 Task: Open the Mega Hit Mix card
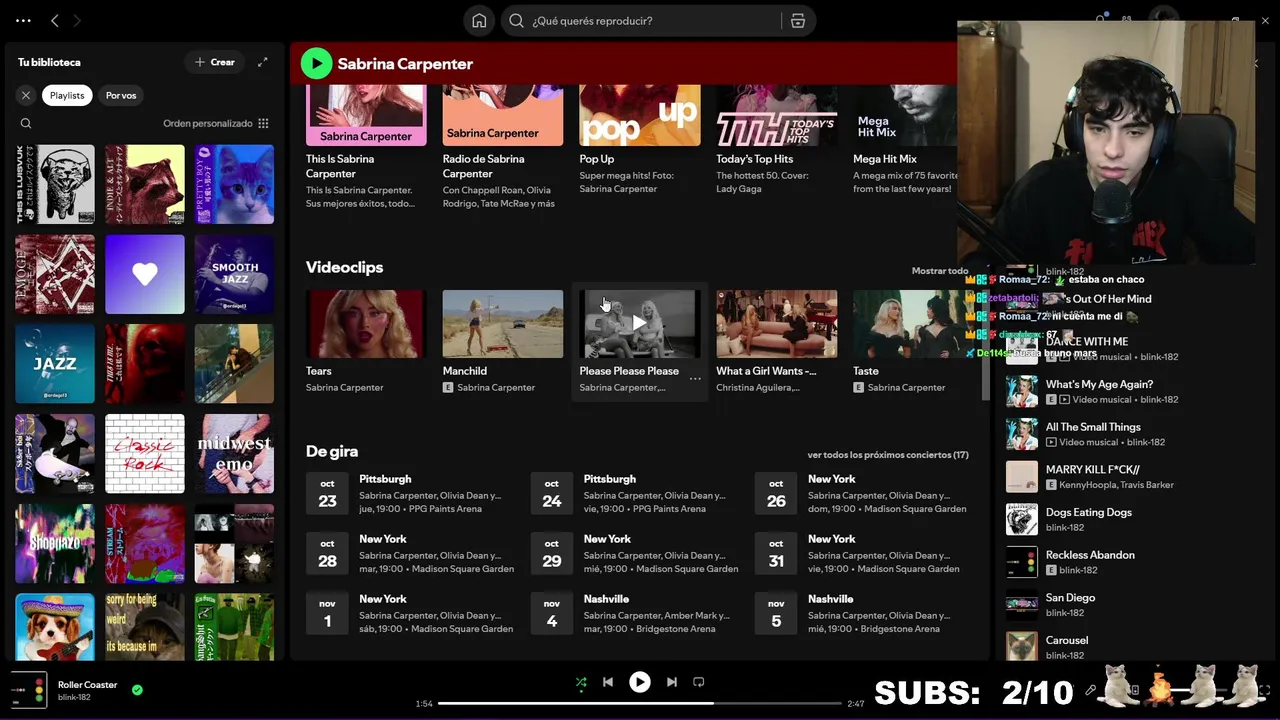click(x=905, y=148)
